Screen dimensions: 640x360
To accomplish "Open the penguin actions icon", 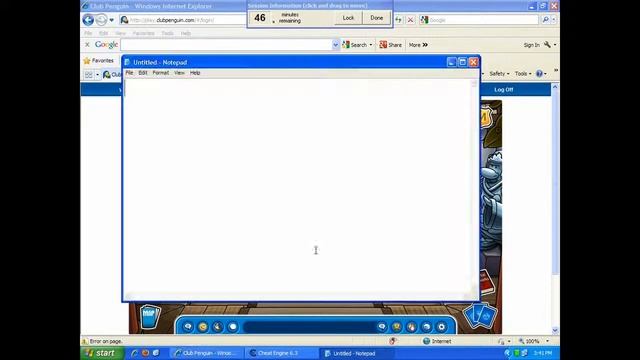I will [218, 327].
